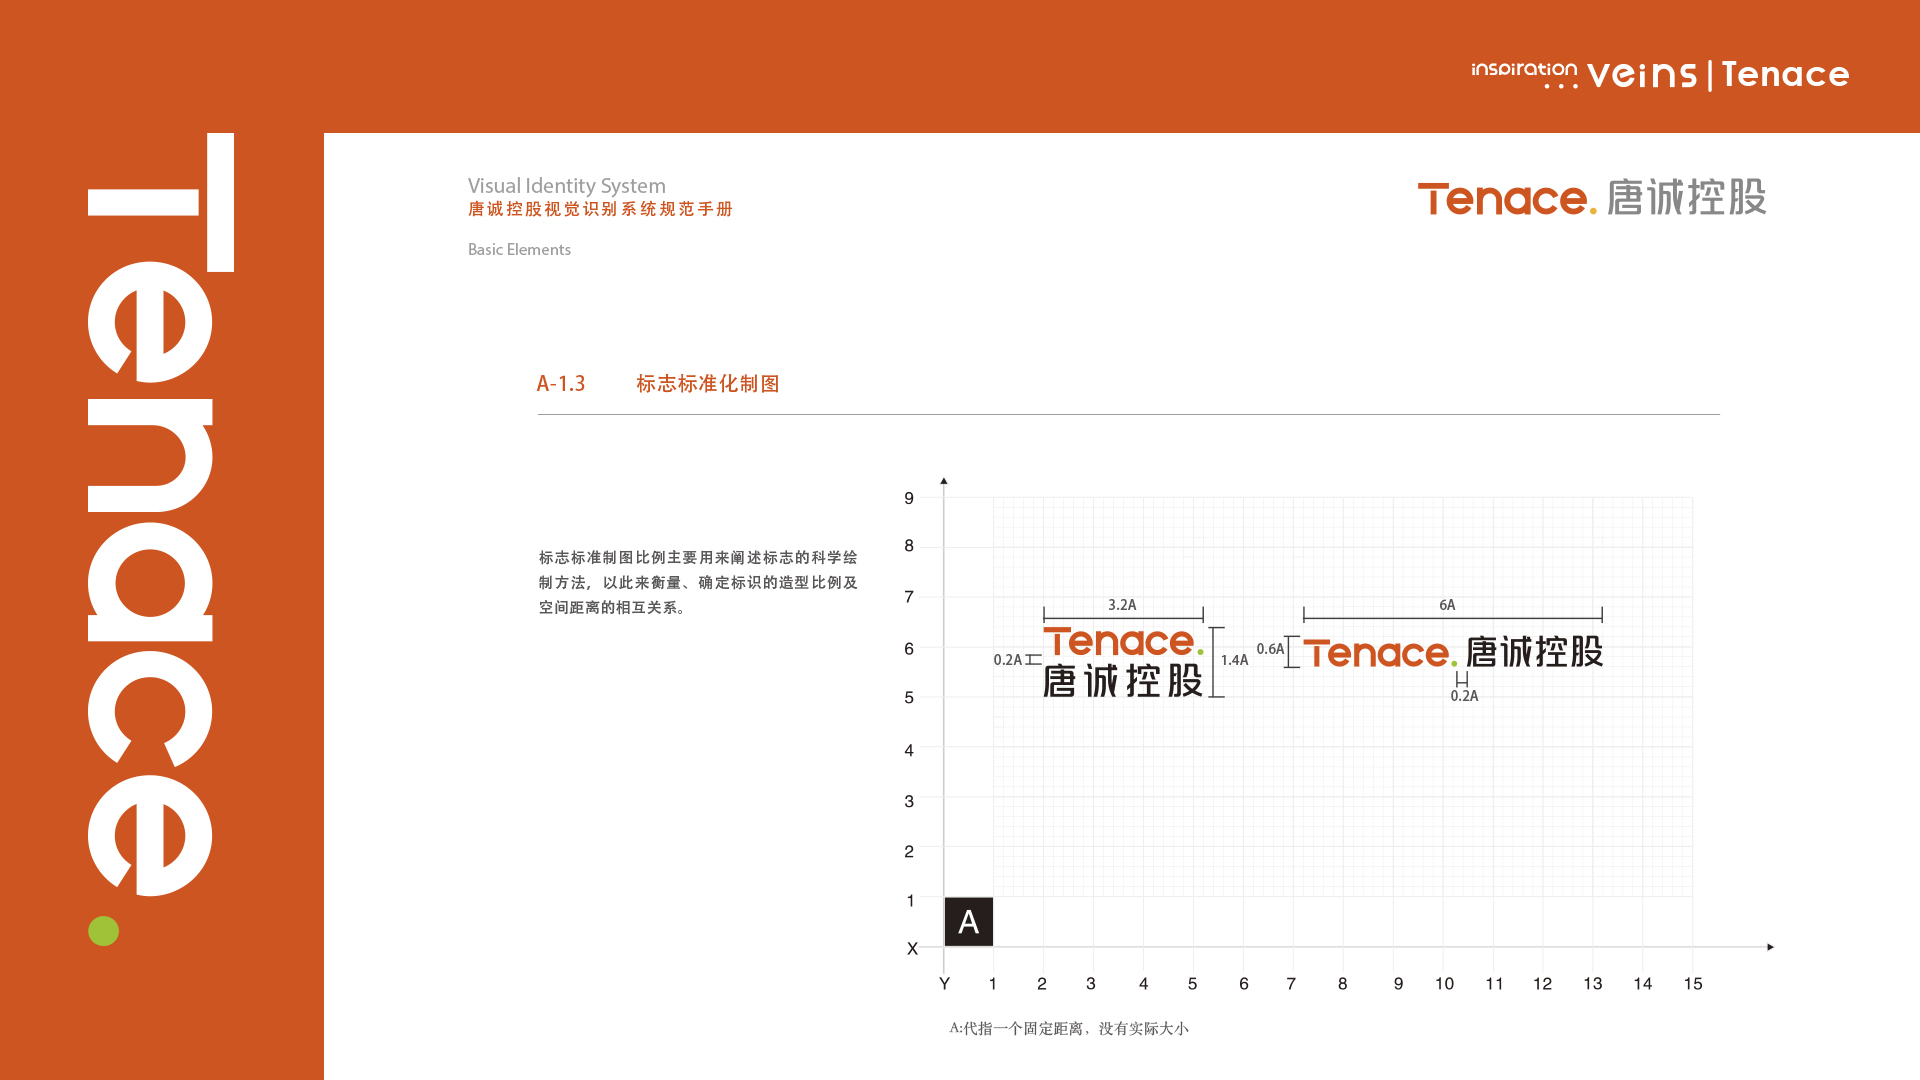Click the 1.4A height dimension label

point(1234,660)
